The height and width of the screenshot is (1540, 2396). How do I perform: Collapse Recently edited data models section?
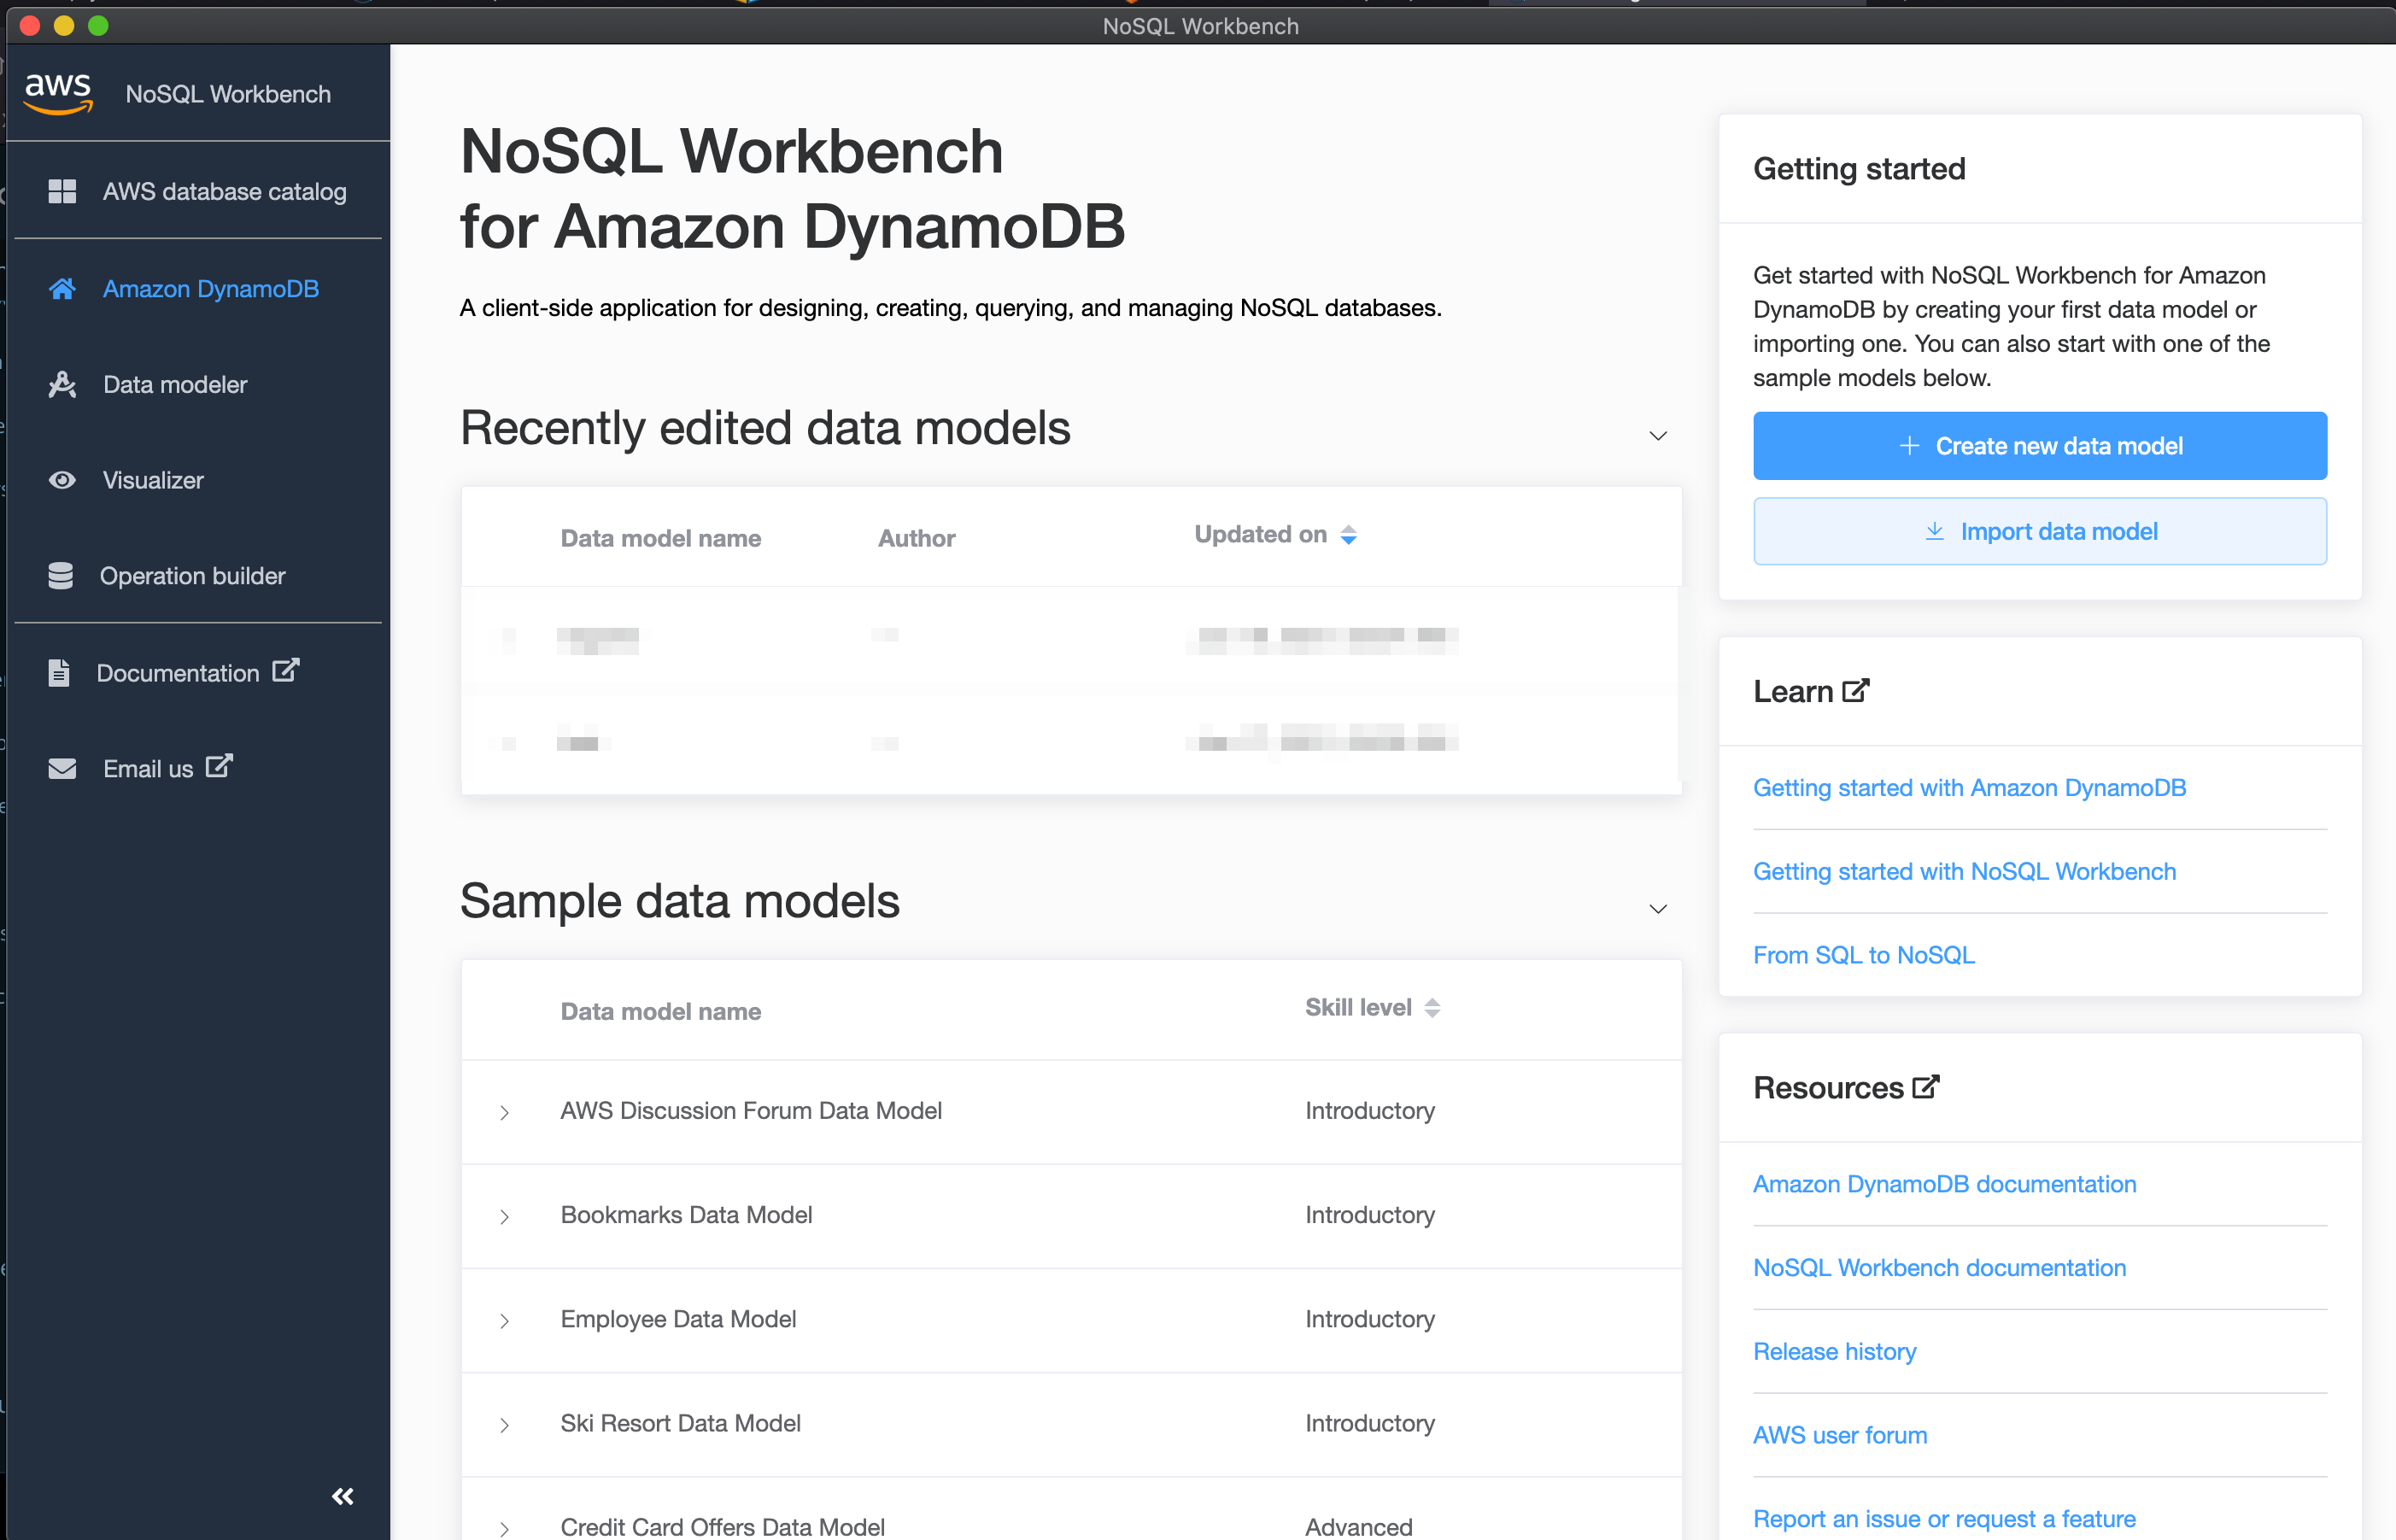pos(1658,436)
